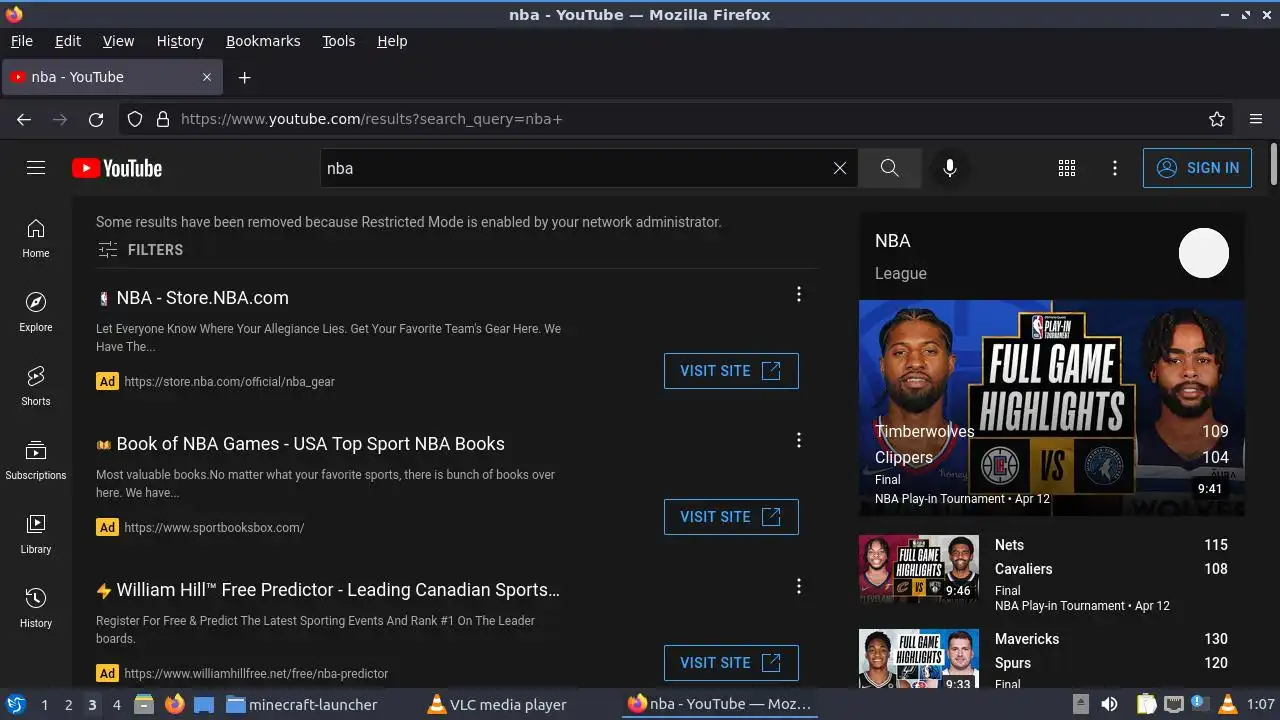Open the YouTube apps grid
The image size is (1280, 720).
(x=1067, y=168)
